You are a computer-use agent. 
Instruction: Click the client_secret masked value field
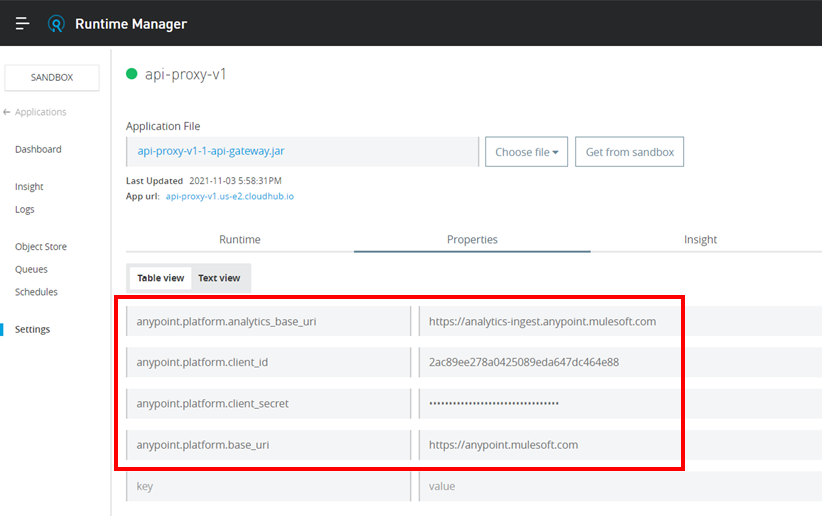(550, 403)
